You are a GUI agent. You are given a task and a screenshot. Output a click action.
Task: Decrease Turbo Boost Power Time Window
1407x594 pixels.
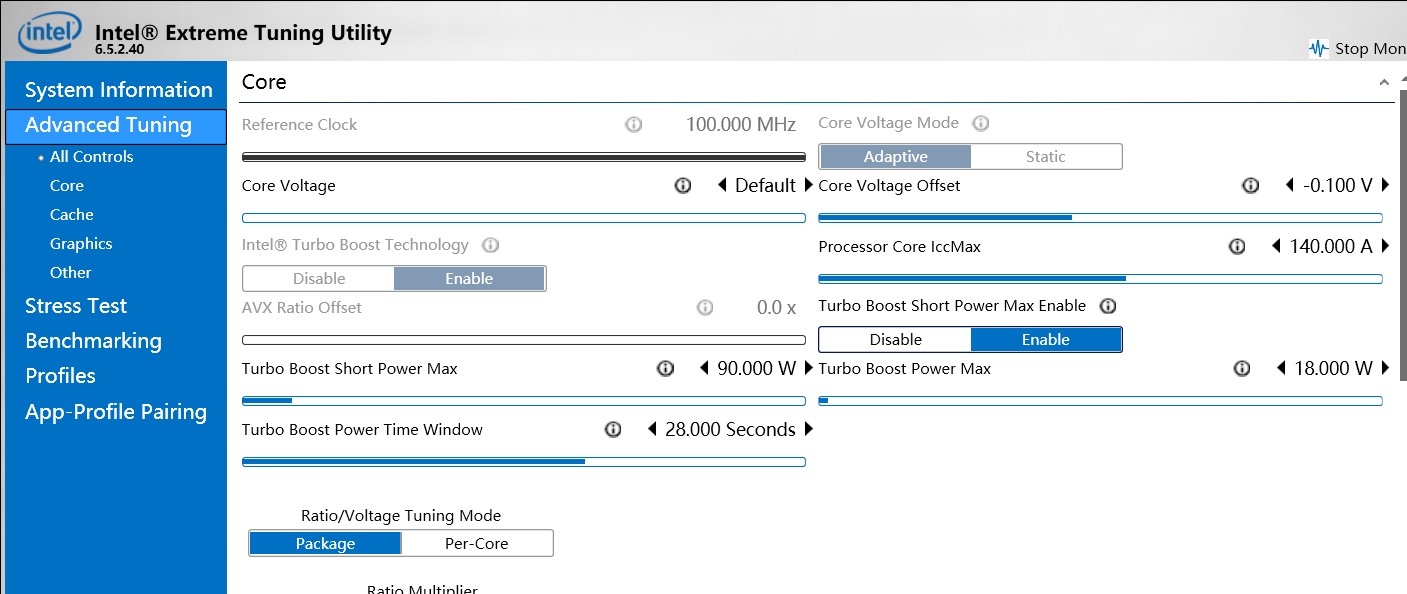pyautogui.click(x=652, y=430)
